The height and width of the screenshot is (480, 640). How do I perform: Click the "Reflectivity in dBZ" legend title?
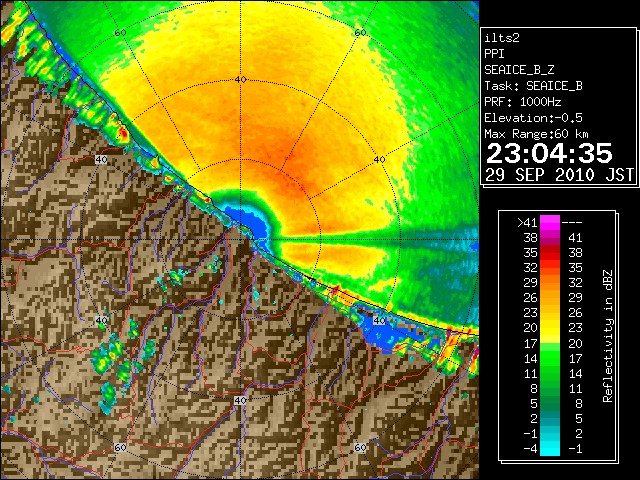[607, 336]
